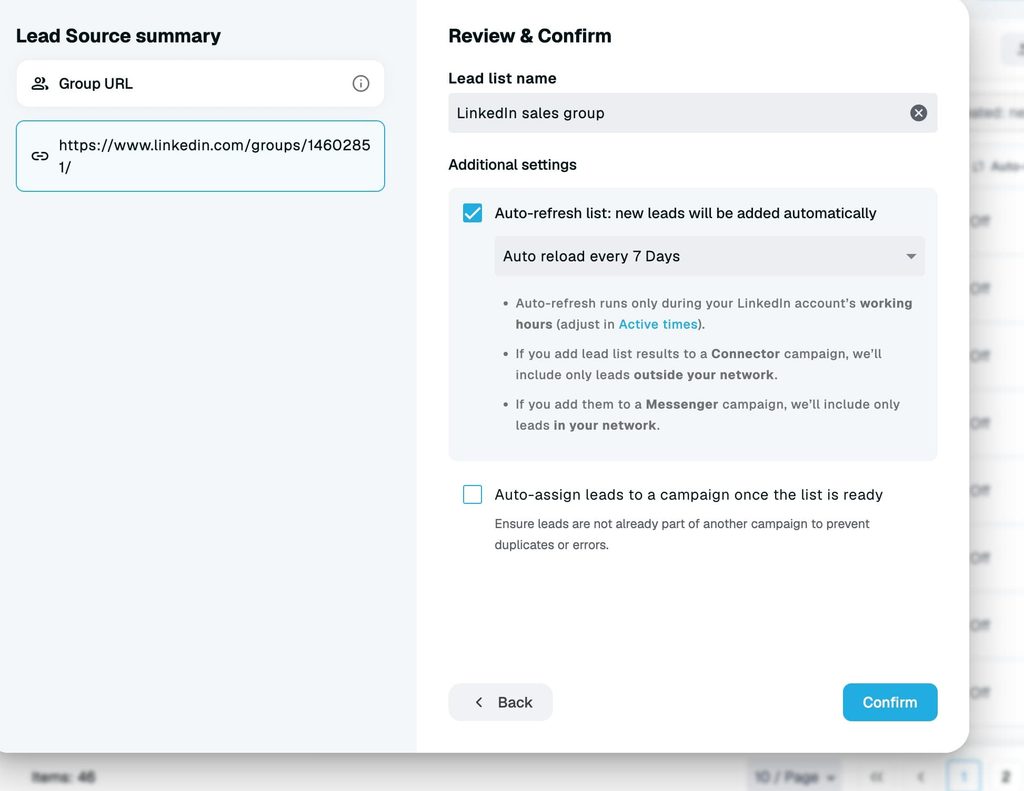Viewport: 1024px width, 791px height.
Task: Clear the lead list name field
Action: point(918,113)
